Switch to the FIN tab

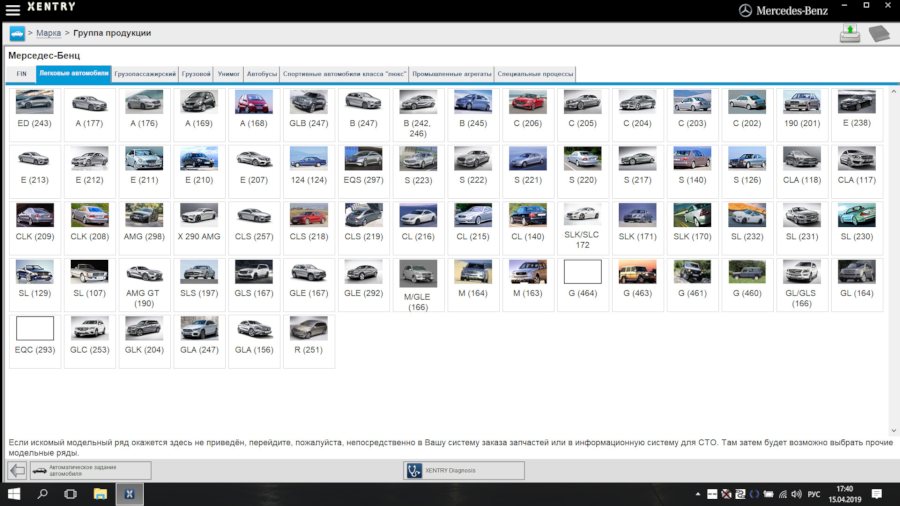(x=21, y=74)
